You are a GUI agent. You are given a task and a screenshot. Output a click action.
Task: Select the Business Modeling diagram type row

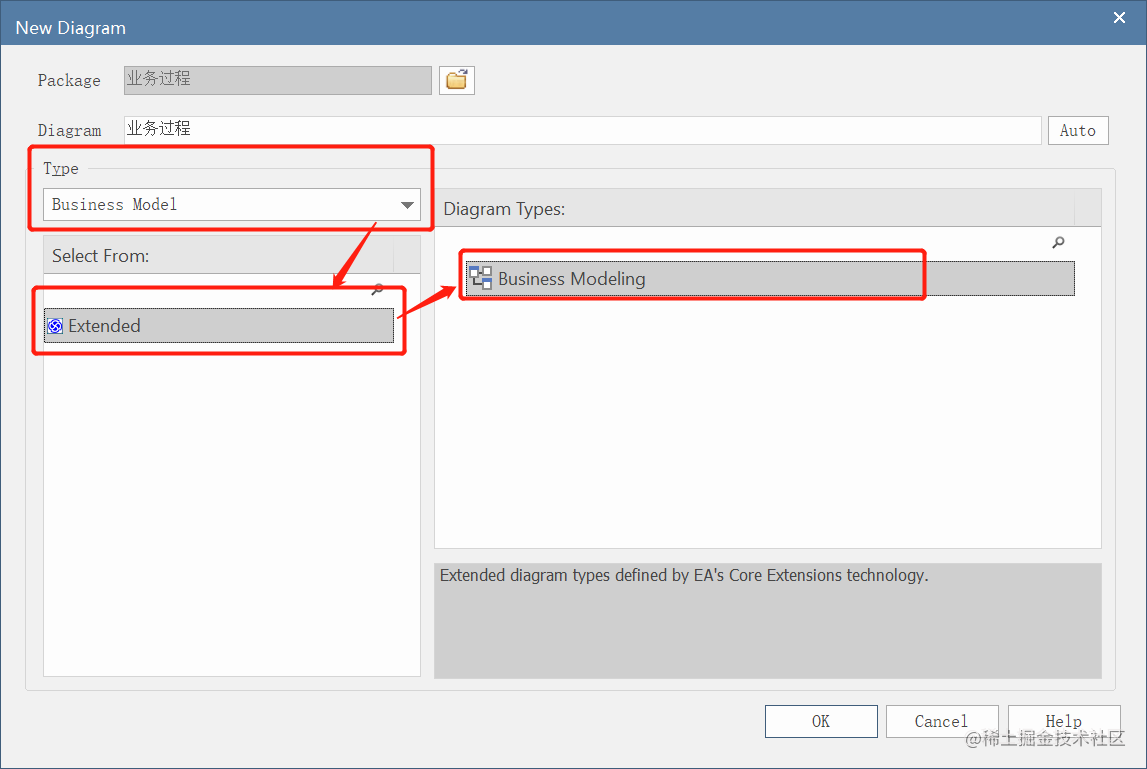pos(770,279)
